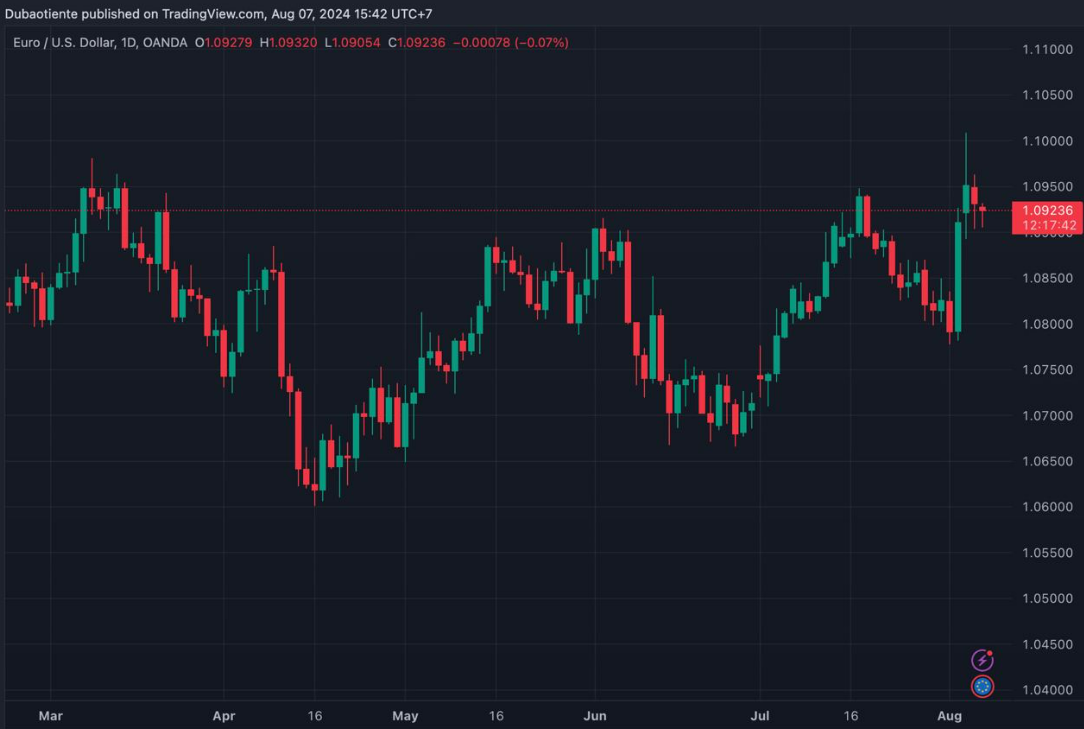The width and height of the screenshot is (1084, 729).
Task: Click the 1.09500 price axis label
Action: click(1047, 187)
